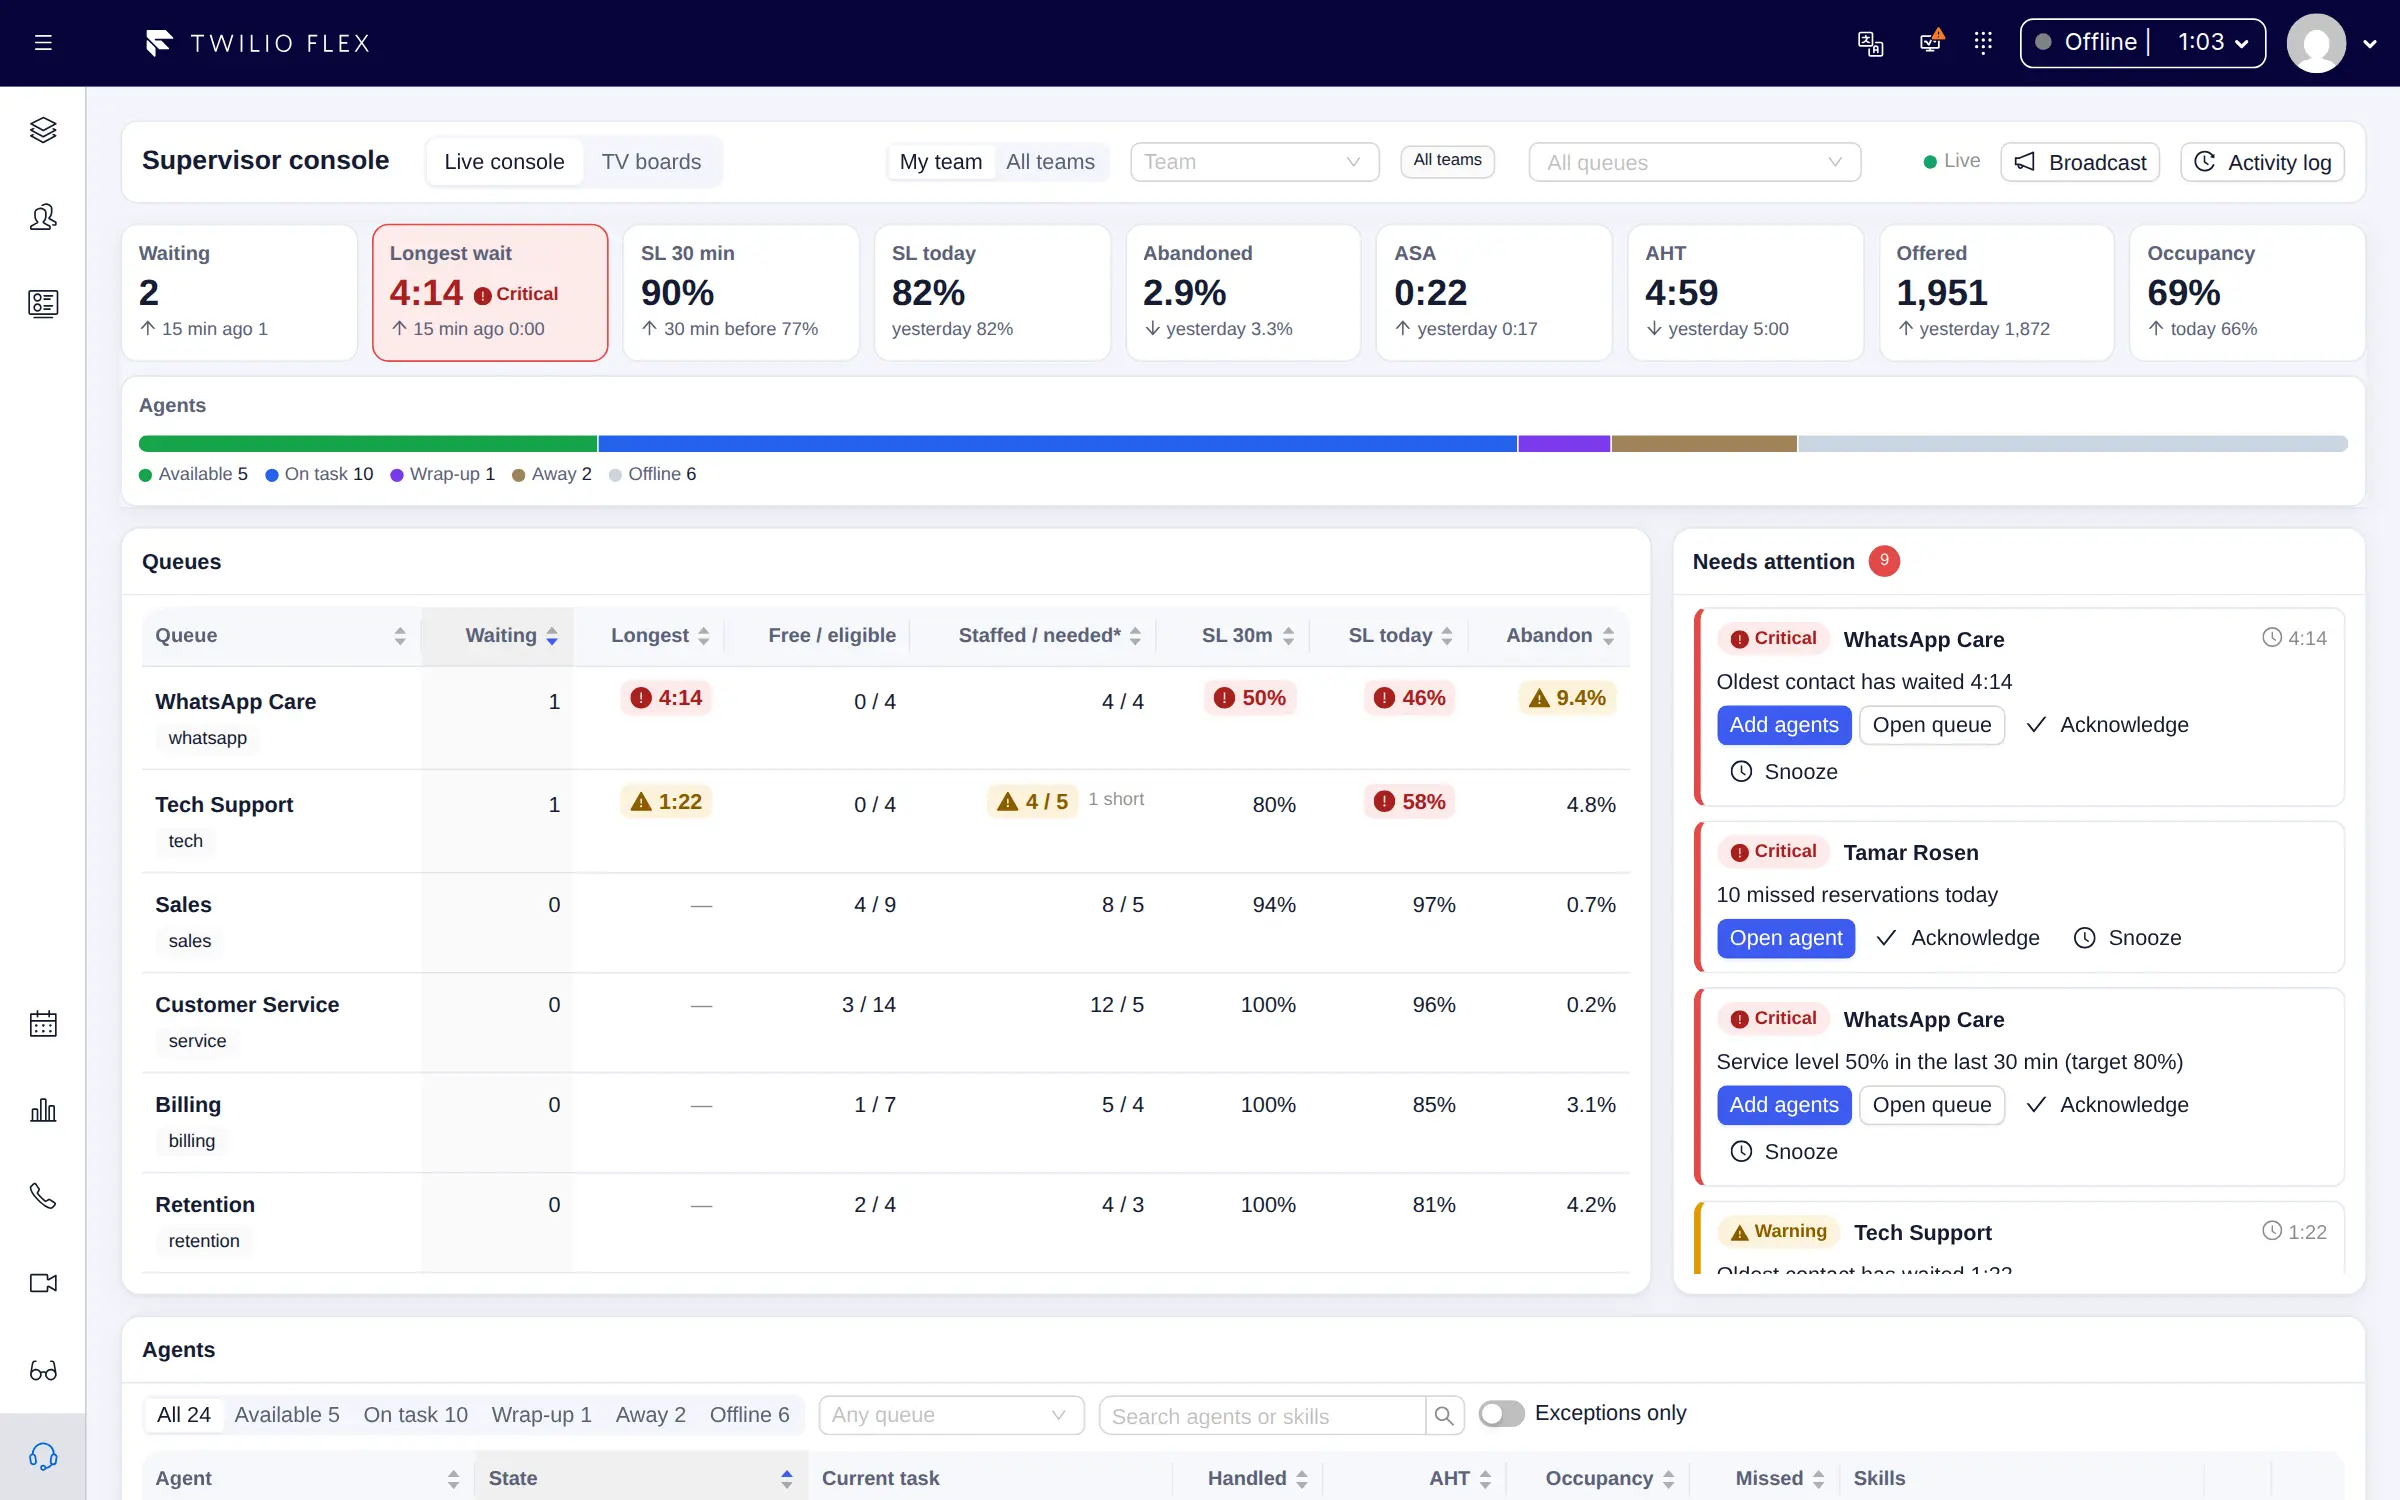
Task: Filter agents by the Available 5 tab
Action: pos(287,1415)
